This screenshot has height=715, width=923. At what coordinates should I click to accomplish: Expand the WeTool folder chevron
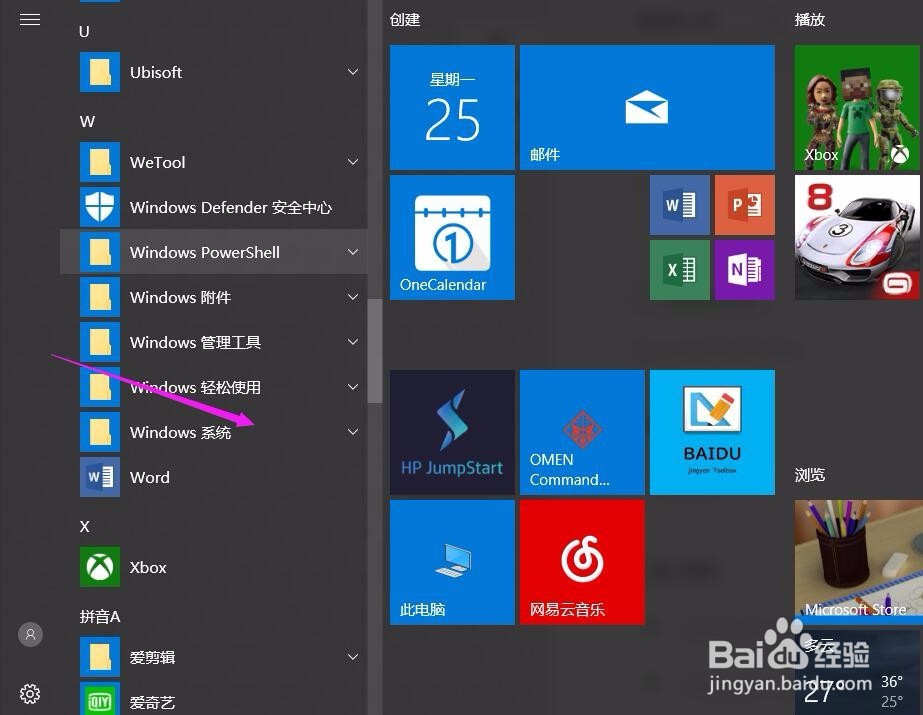click(353, 162)
